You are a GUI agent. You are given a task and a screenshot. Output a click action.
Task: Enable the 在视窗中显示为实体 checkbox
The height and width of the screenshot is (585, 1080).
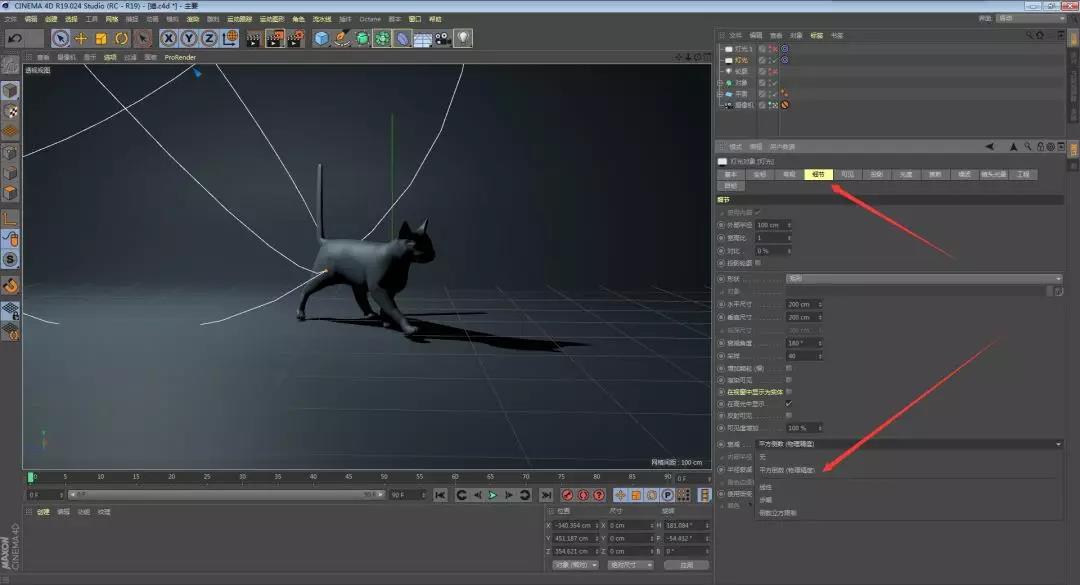click(789, 392)
